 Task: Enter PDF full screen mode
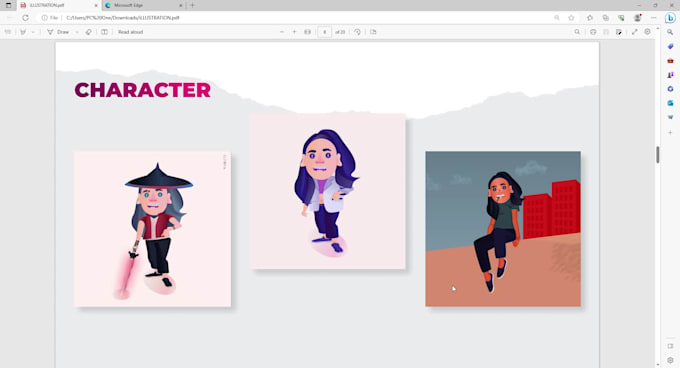pyautogui.click(x=634, y=32)
